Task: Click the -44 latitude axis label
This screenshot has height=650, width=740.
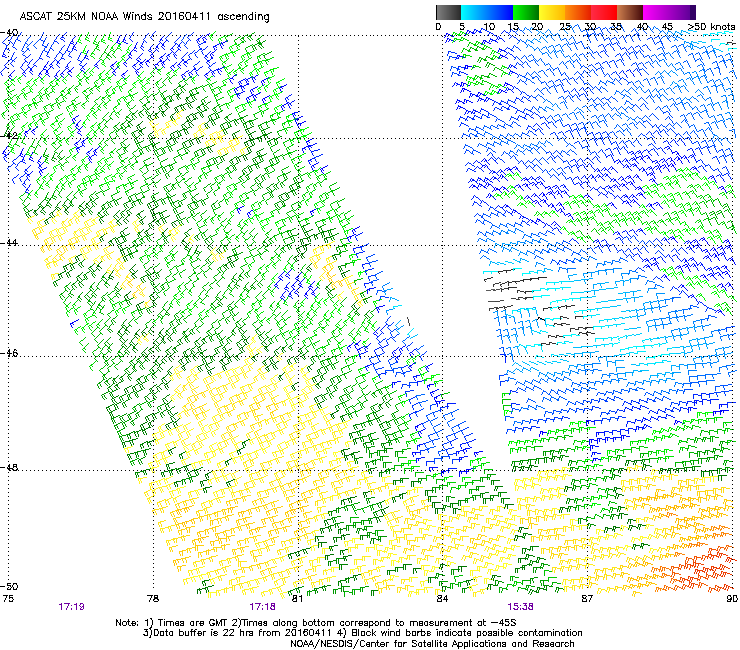Action: pos(9,243)
